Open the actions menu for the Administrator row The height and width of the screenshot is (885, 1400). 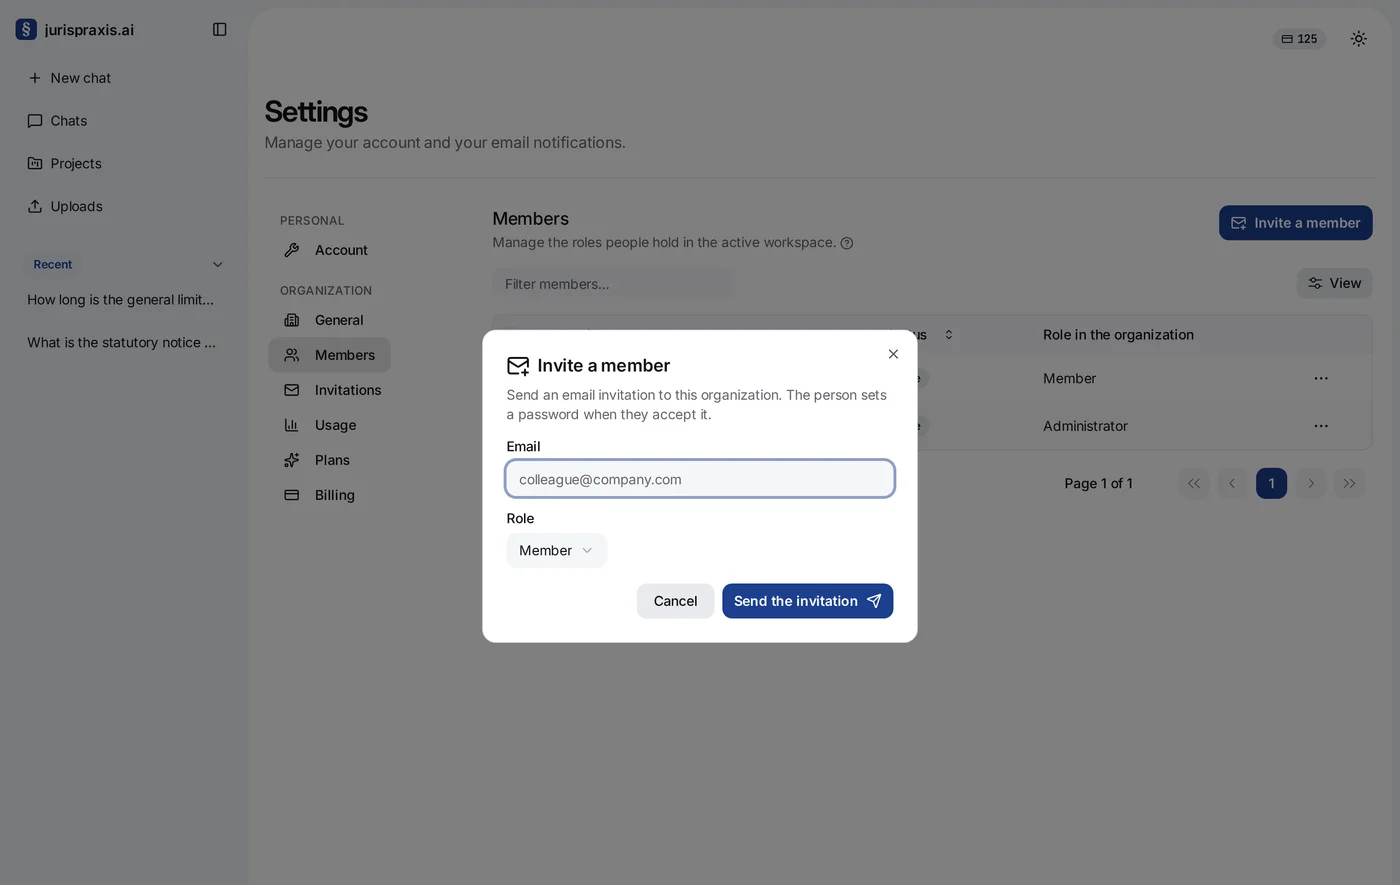point(1321,426)
